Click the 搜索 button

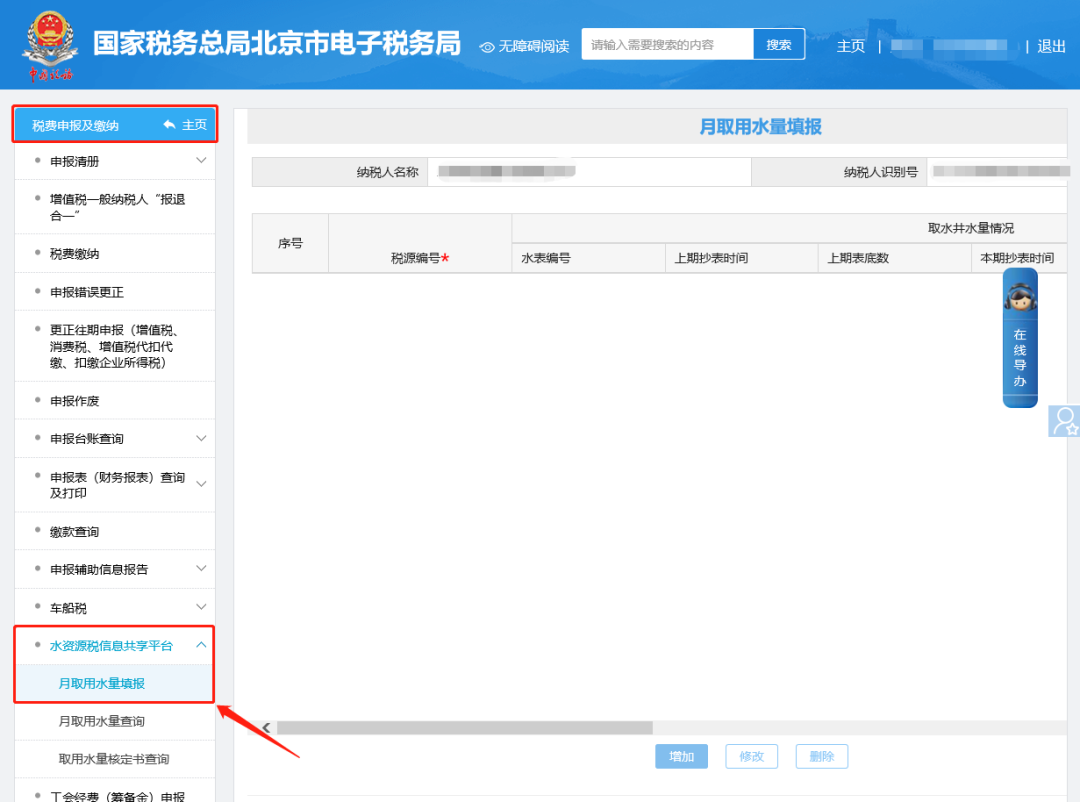coord(779,45)
